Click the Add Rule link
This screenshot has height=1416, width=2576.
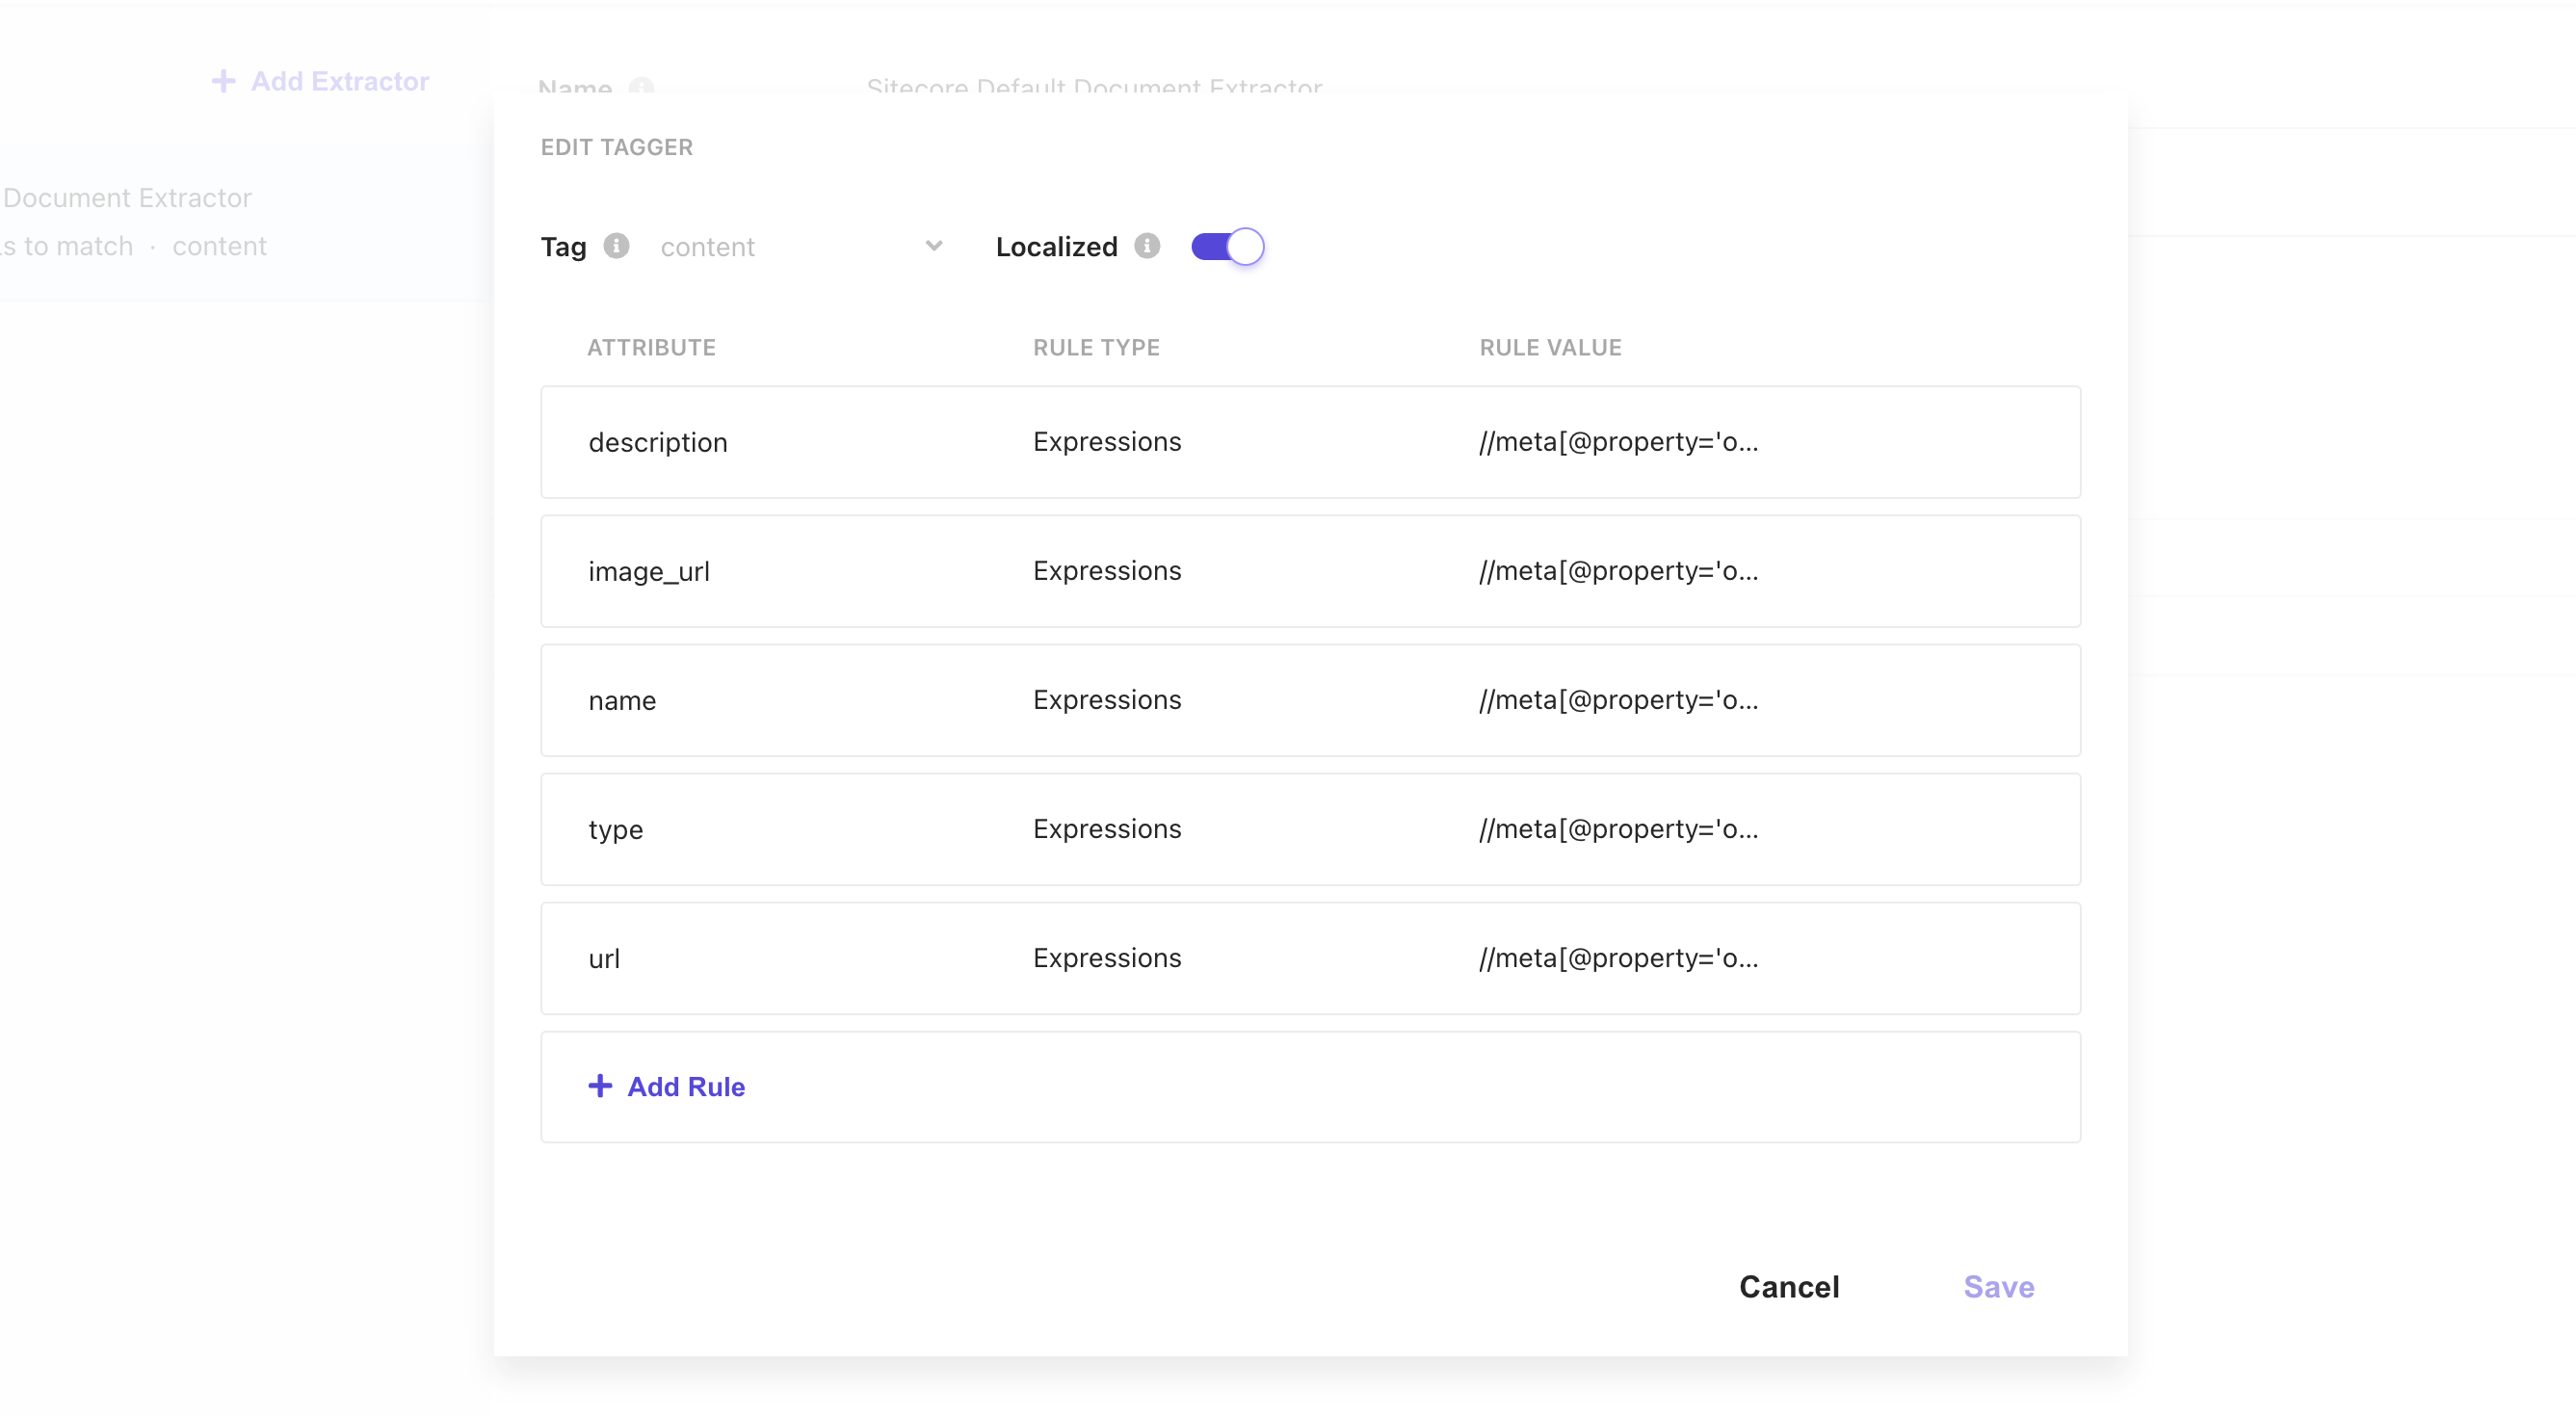[x=686, y=1086]
